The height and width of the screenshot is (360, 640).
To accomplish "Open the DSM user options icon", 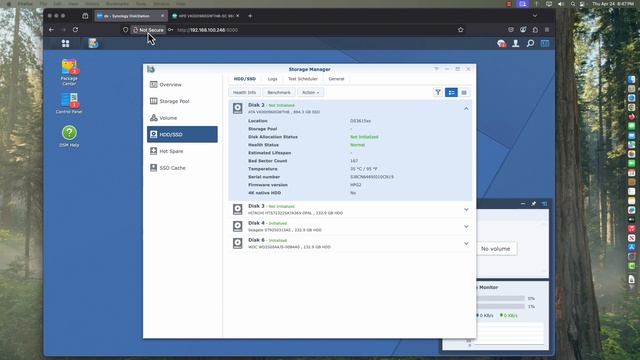I will [x=516, y=43].
